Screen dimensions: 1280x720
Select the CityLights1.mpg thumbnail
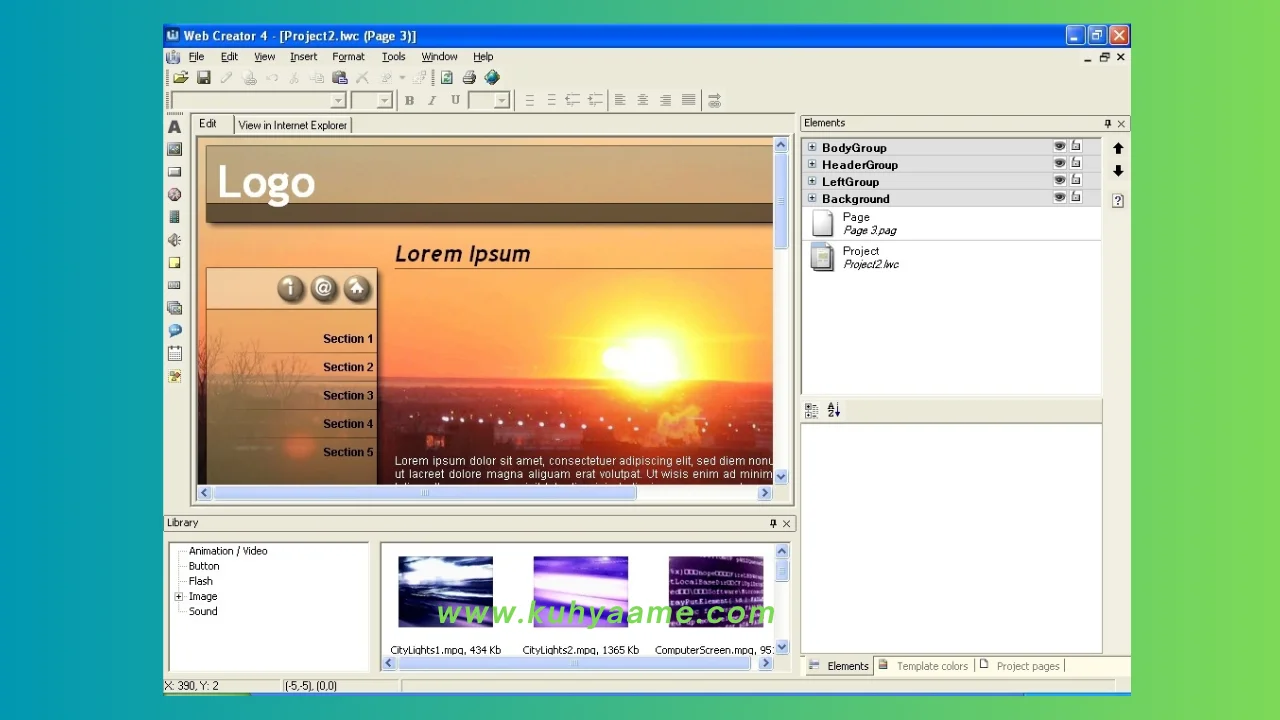tap(445, 591)
